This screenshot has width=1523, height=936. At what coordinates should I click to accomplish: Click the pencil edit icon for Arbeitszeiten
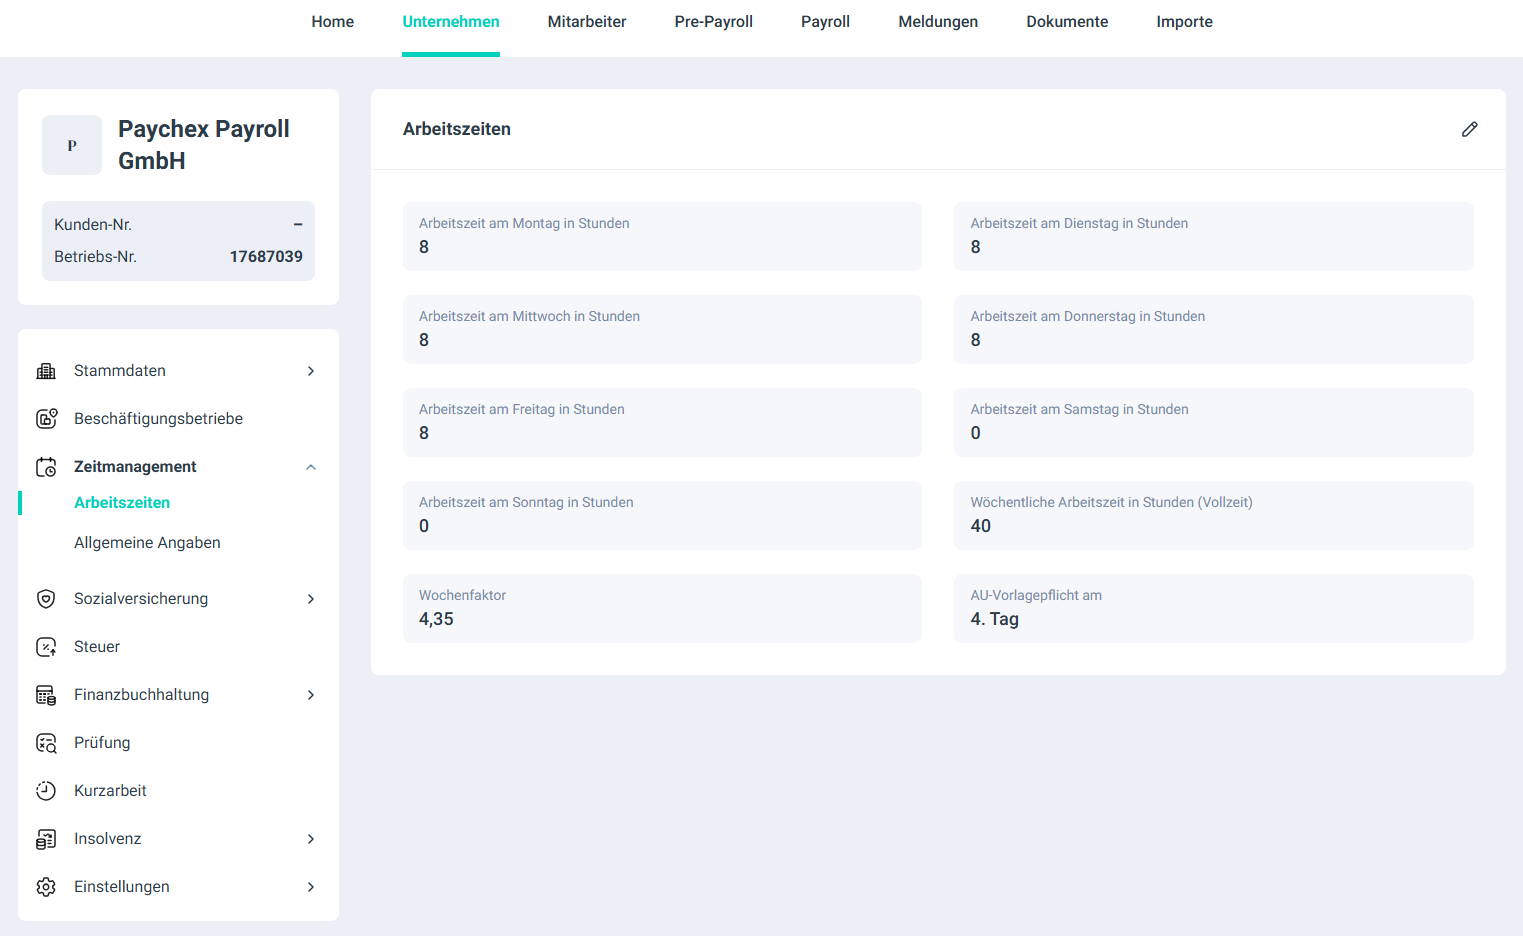[x=1469, y=129]
